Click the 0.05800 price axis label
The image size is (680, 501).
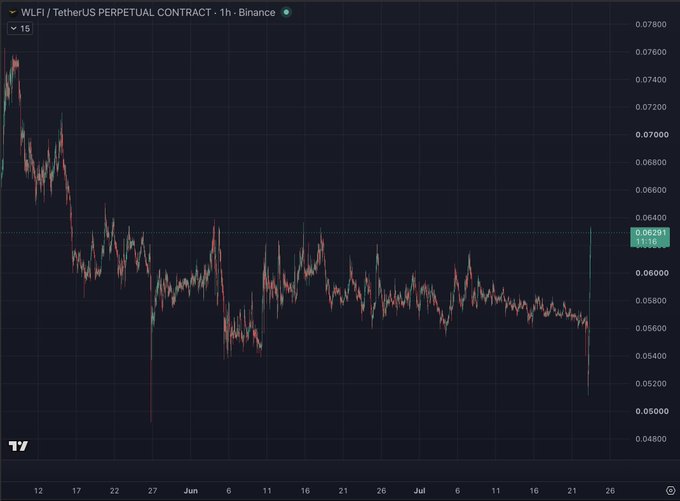(651, 301)
